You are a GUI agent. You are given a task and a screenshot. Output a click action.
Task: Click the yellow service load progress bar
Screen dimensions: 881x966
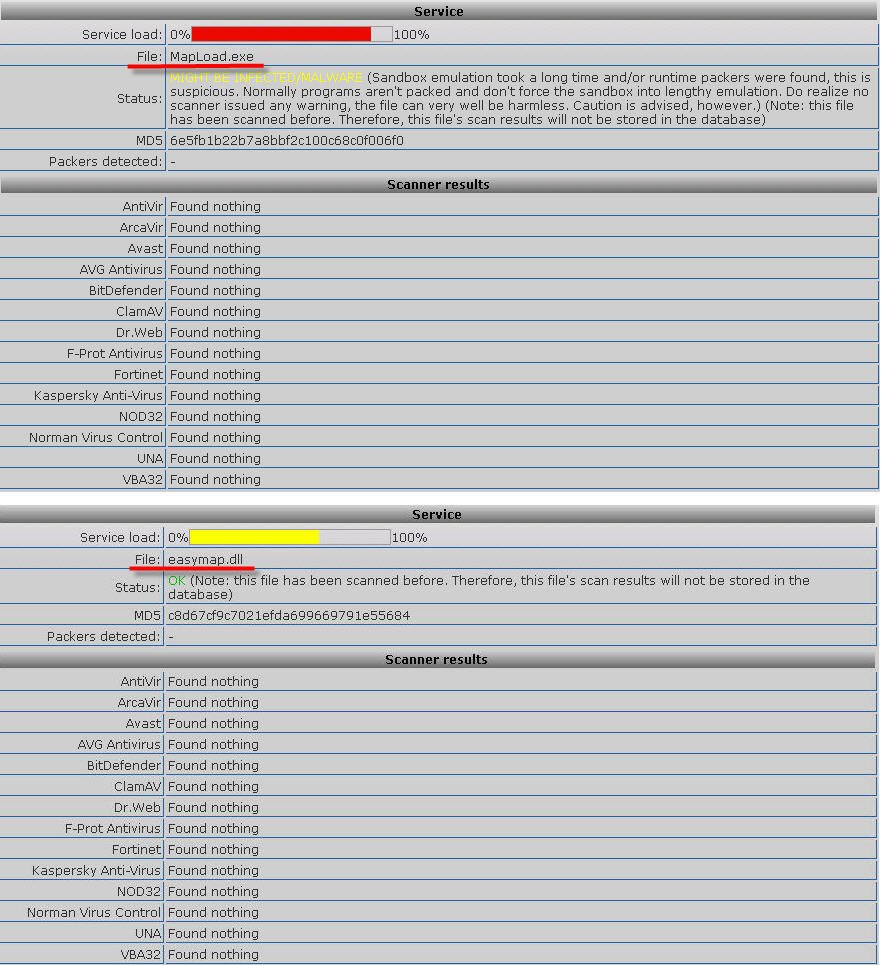(x=290, y=537)
